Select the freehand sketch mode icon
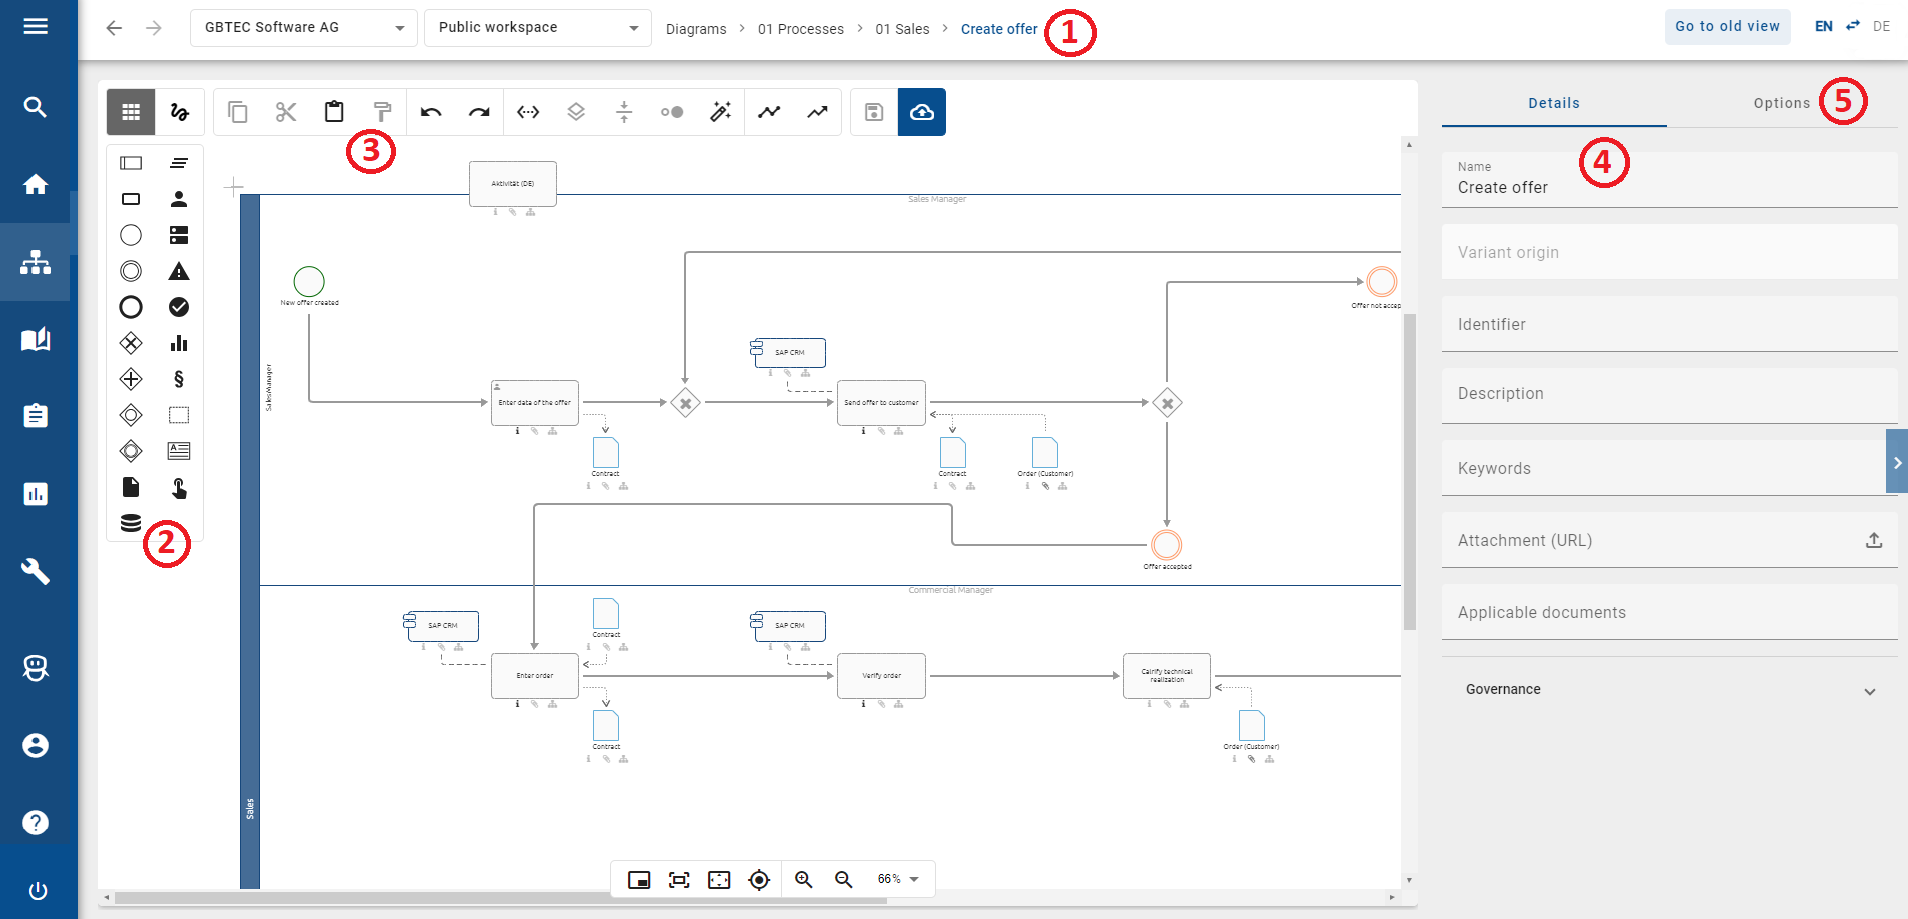Screen dimensions: 1908x919 tap(180, 111)
